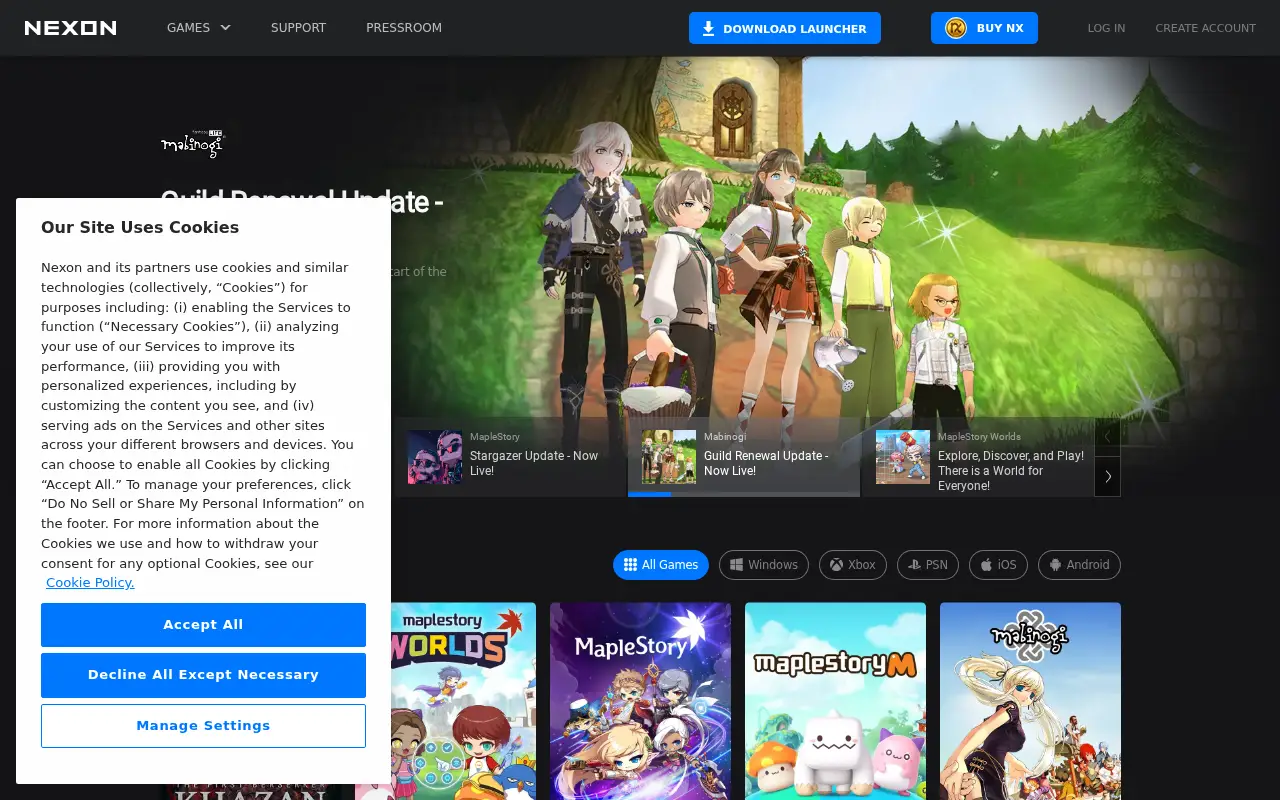The width and height of the screenshot is (1280, 800).
Task: Open the MapleStory Worlds game card
Action: [x=463, y=700]
